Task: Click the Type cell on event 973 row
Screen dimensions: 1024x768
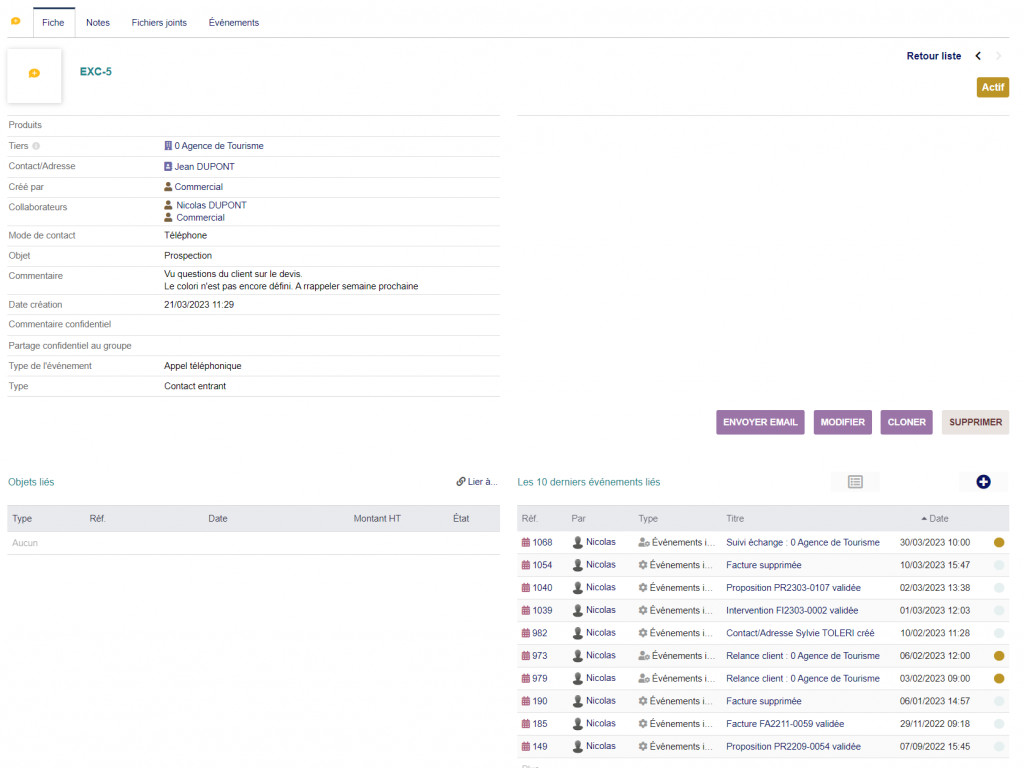Action: pyautogui.click(x=677, y=656)
